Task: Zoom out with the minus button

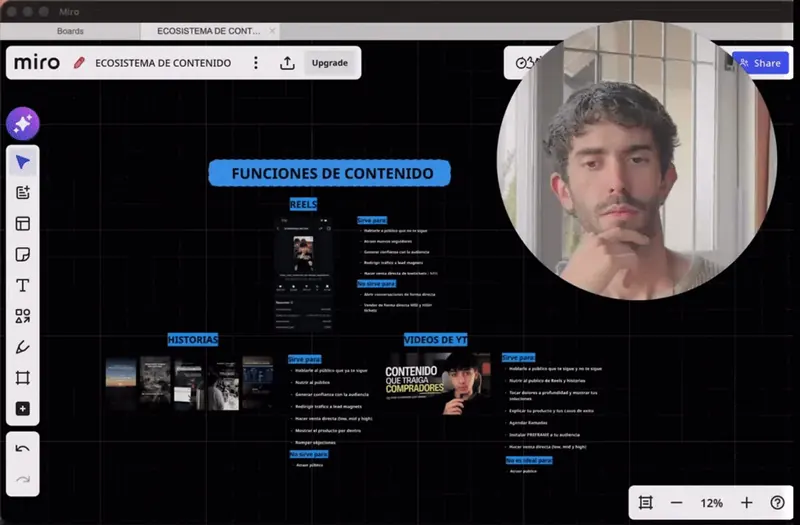Action: pos(677,503)
